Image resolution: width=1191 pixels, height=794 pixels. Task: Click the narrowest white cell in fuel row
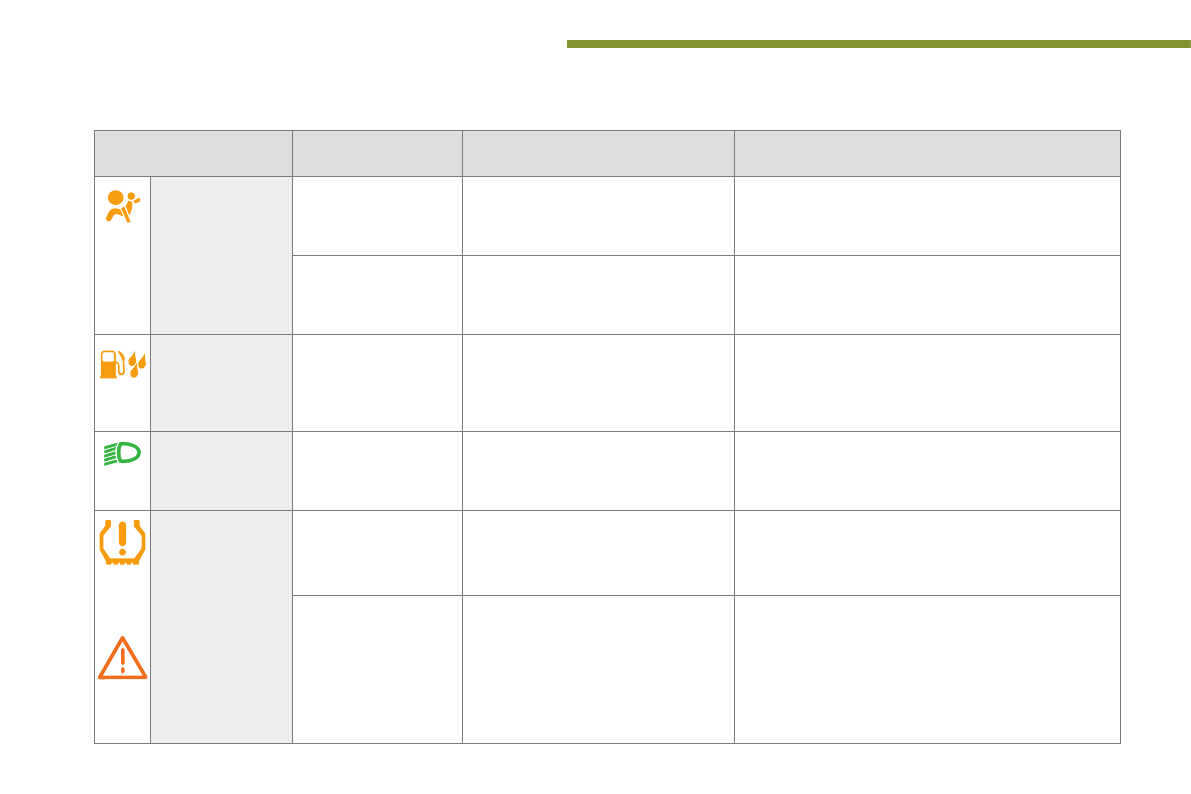click(377, 383)
